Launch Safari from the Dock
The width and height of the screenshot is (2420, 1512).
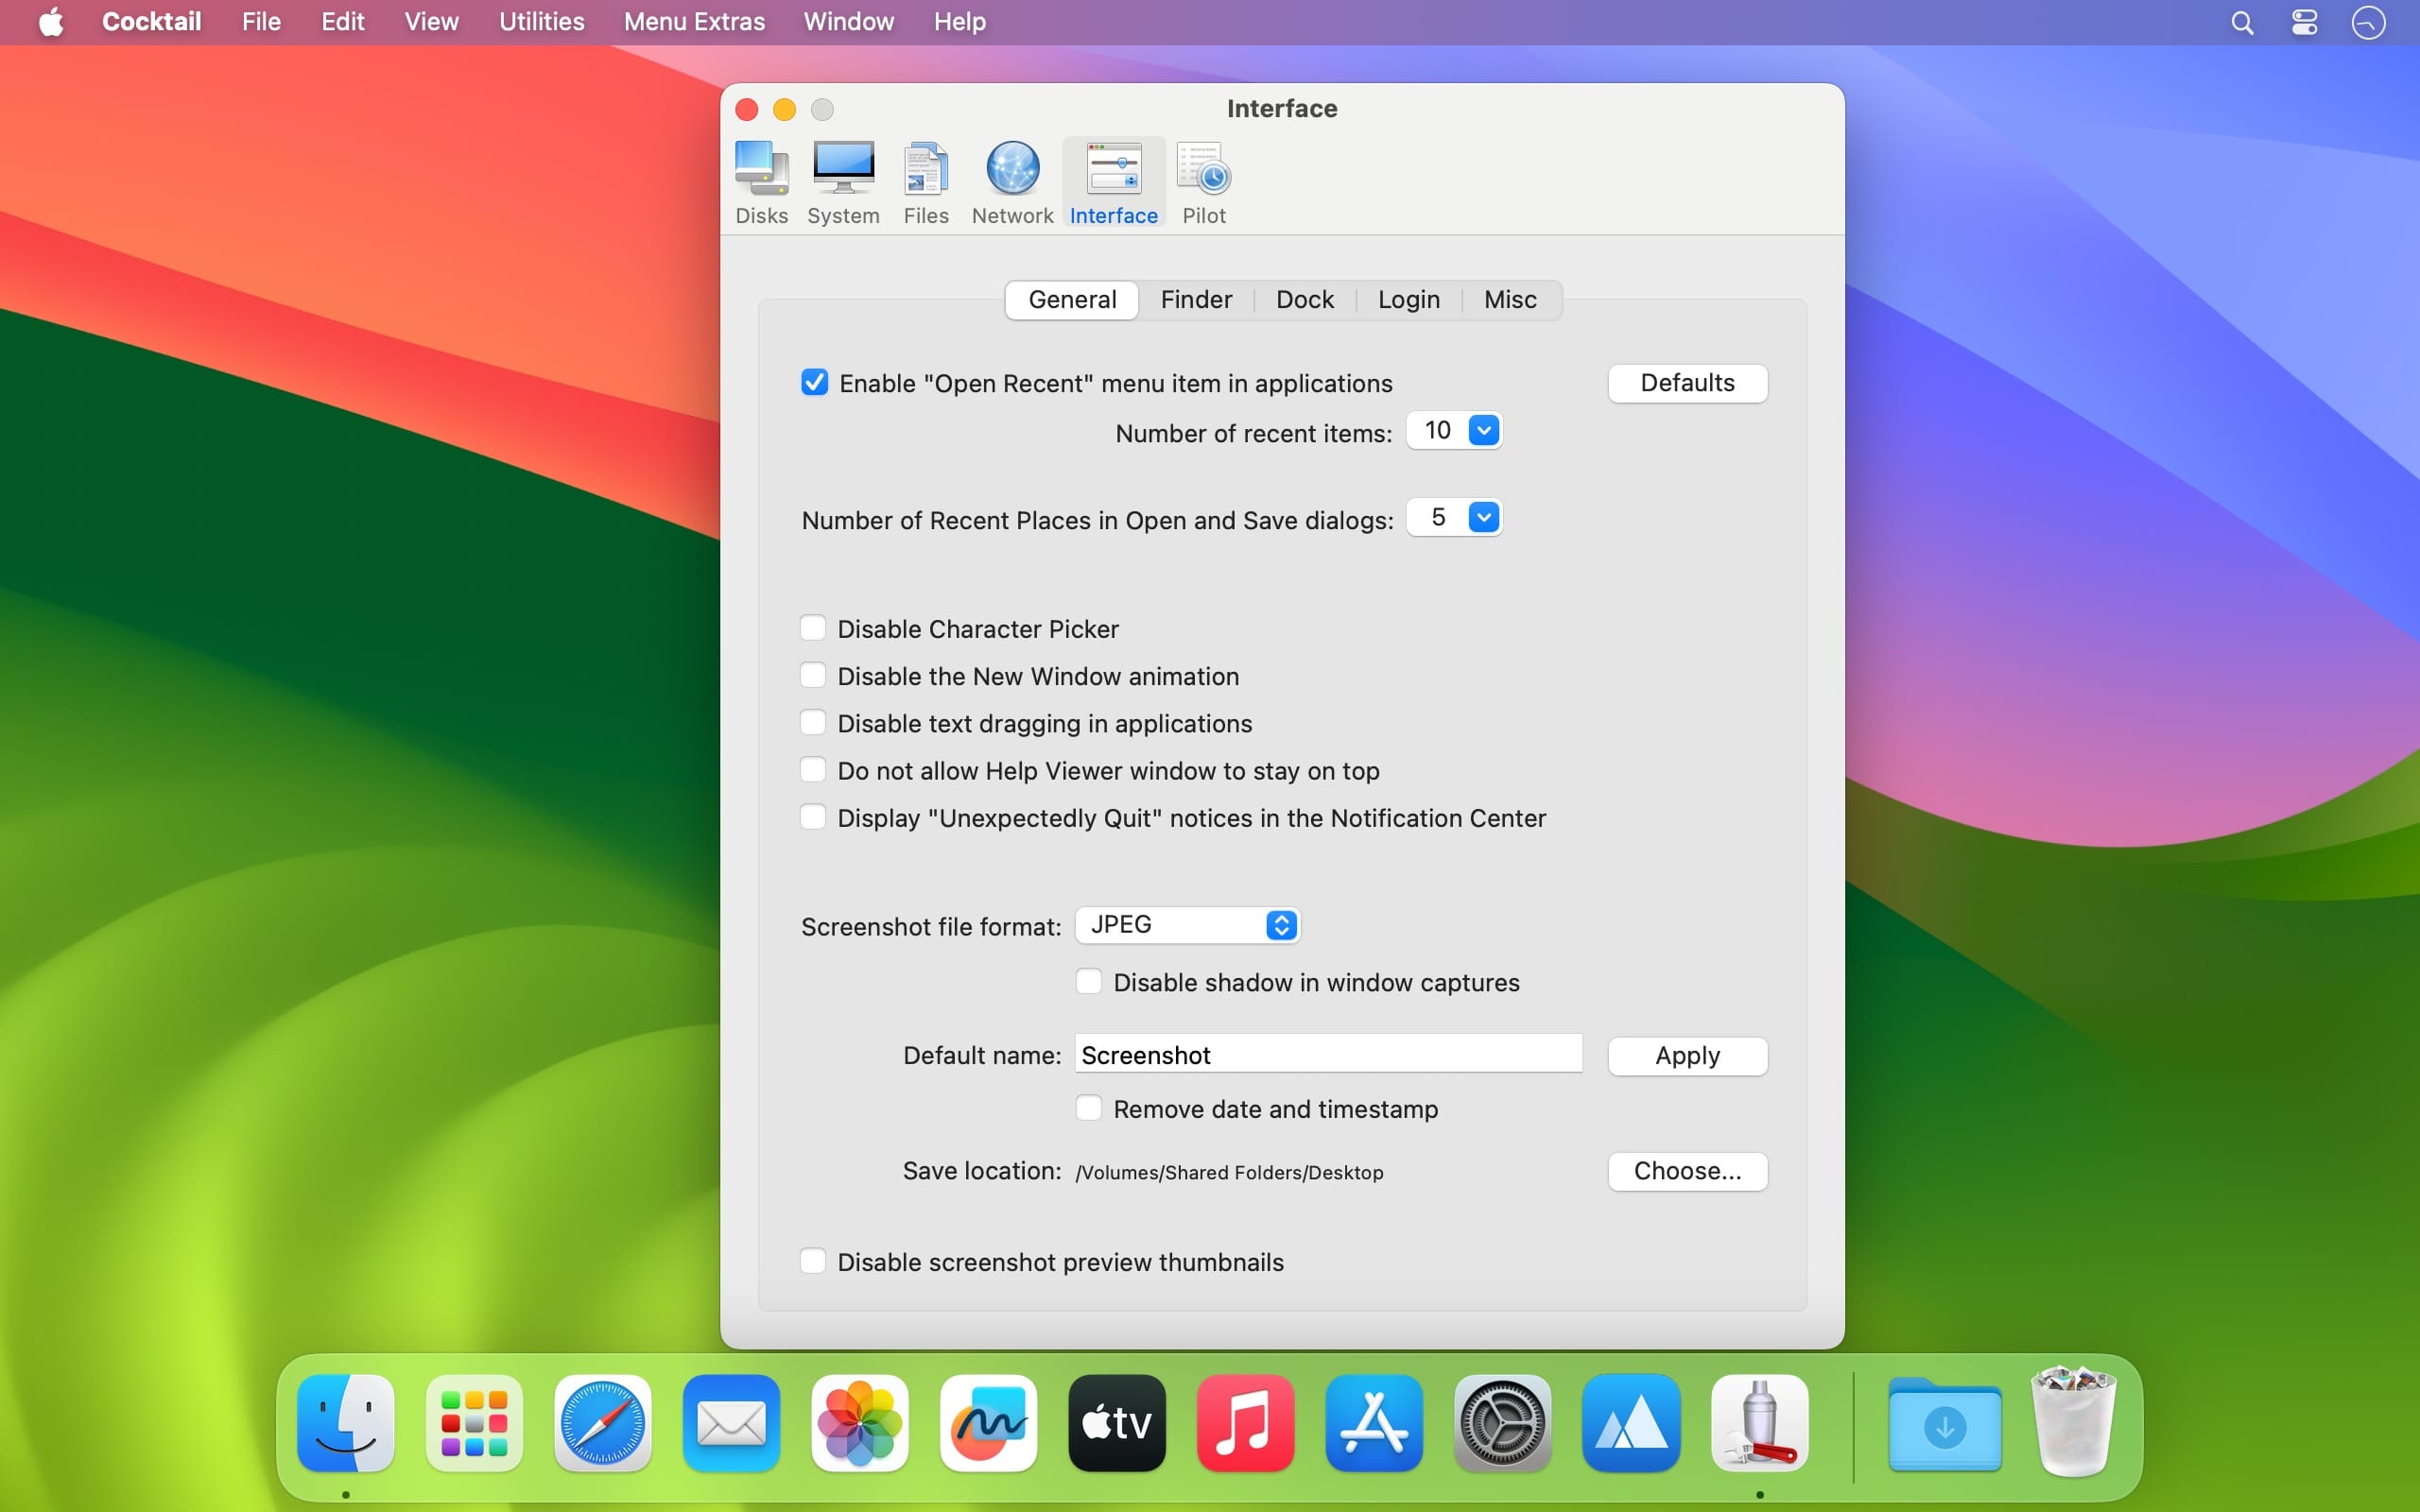[x=603, y=1422]
